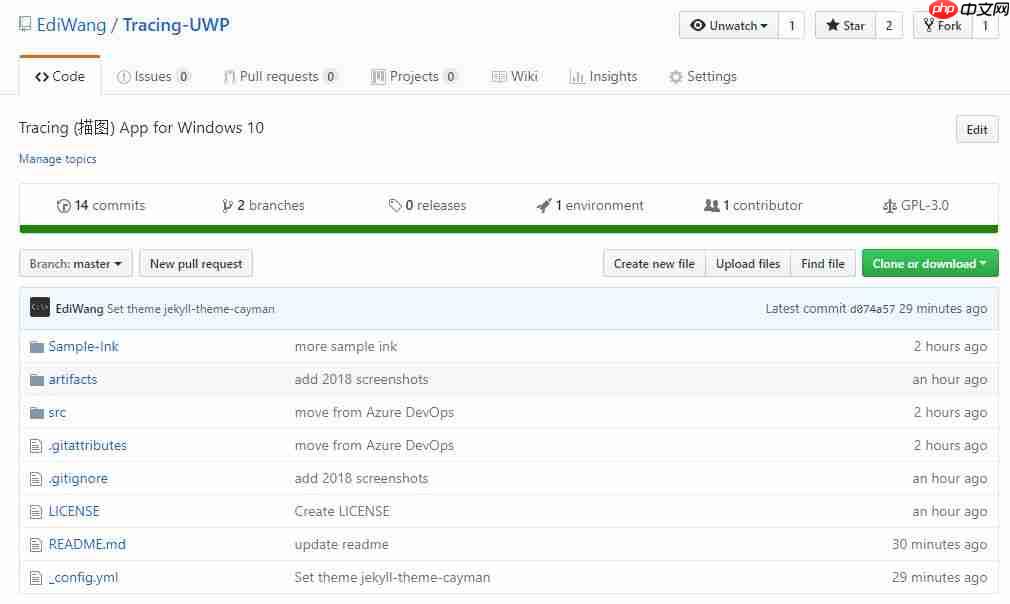This screenshot has width=1010, height=604.
Task: Expand the Clone or download menu
Action: (x=929, y=263)
